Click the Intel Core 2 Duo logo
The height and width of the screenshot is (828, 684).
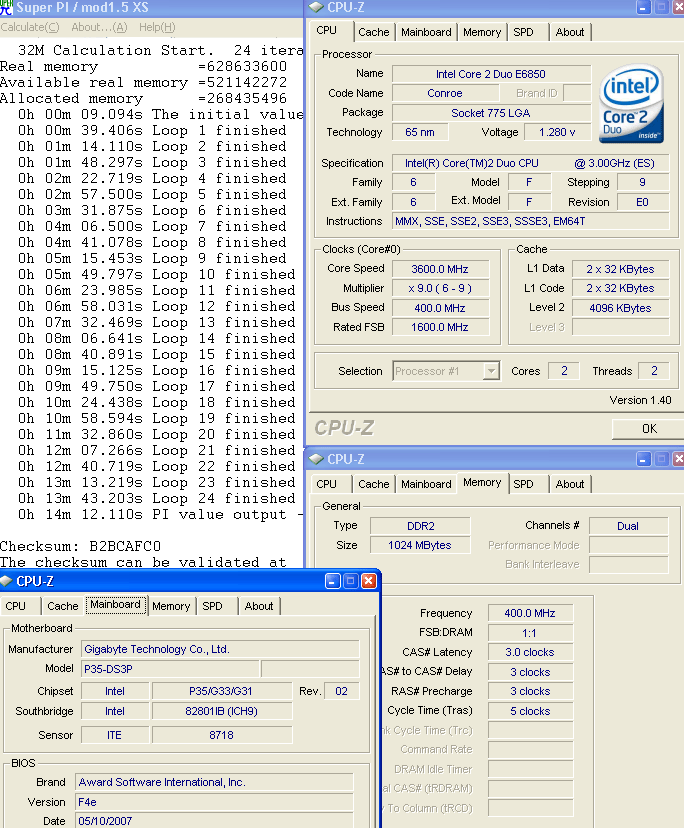[x=631, y=104]
